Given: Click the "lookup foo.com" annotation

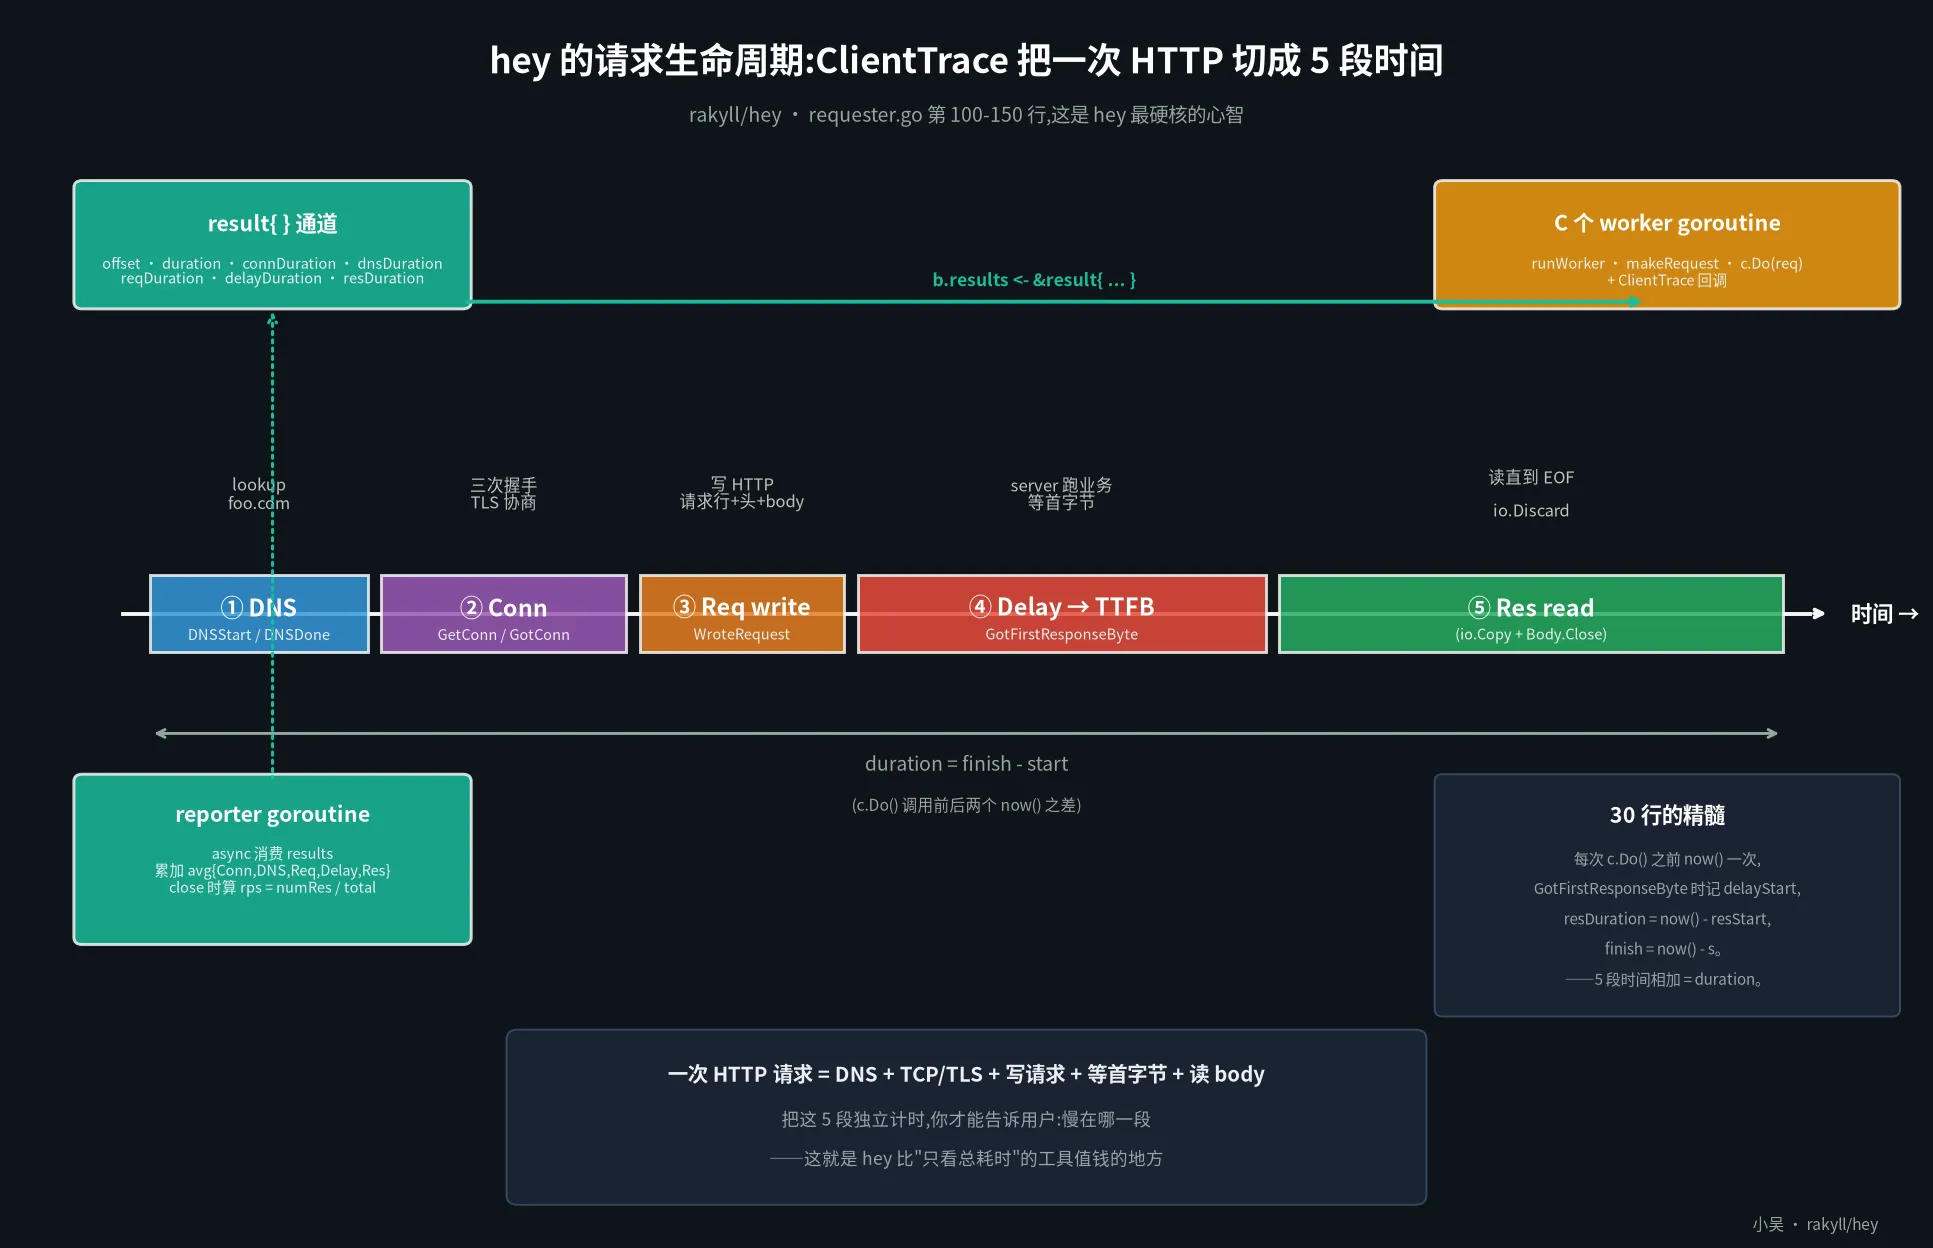Looking at the screenshot, I should (x=259, y=493).
